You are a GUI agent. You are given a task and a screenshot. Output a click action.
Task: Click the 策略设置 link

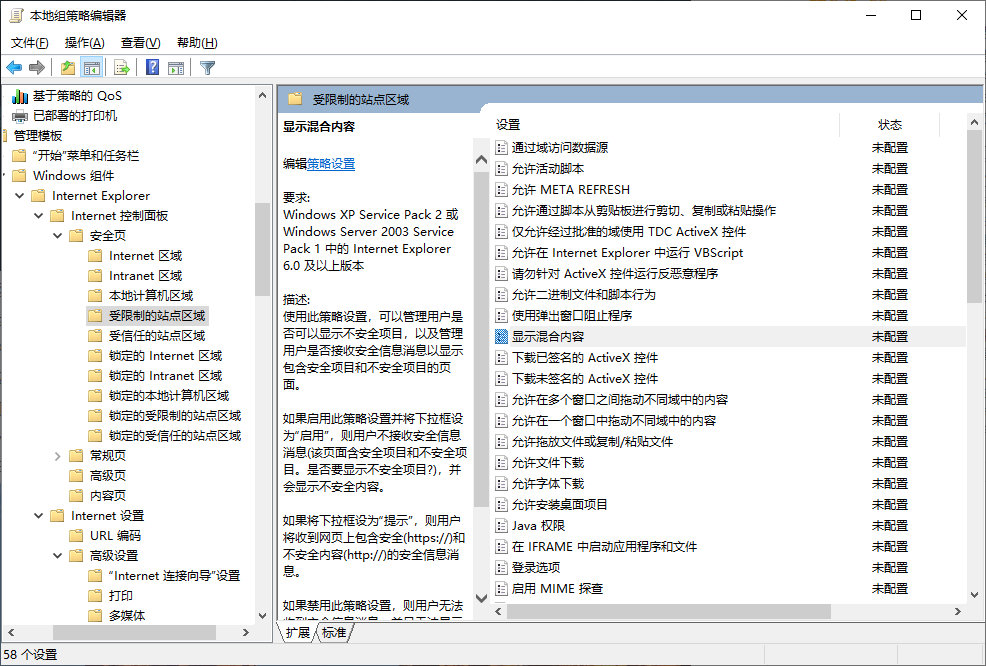click(x=331, y=164)
